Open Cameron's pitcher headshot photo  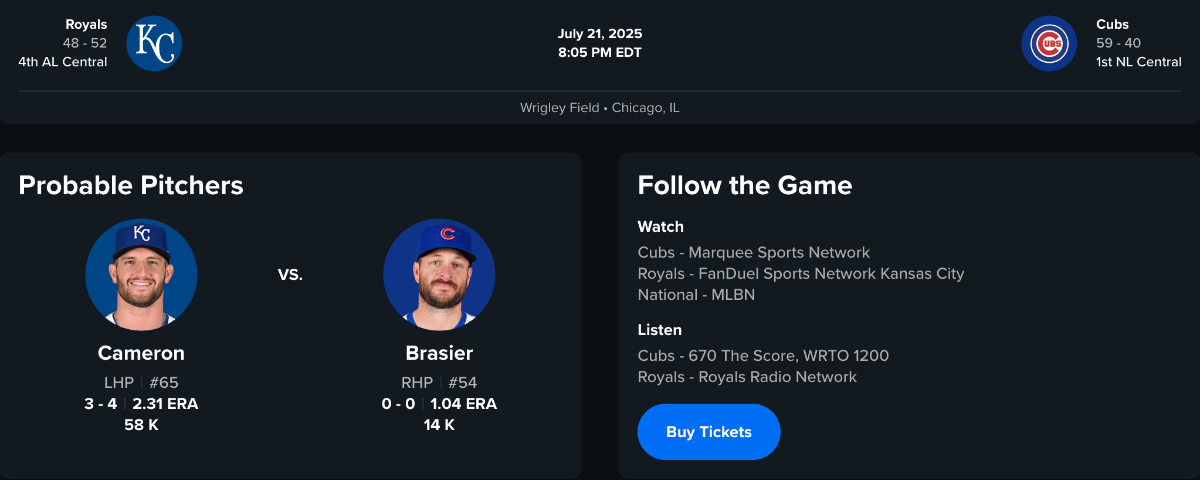point(141,275)
